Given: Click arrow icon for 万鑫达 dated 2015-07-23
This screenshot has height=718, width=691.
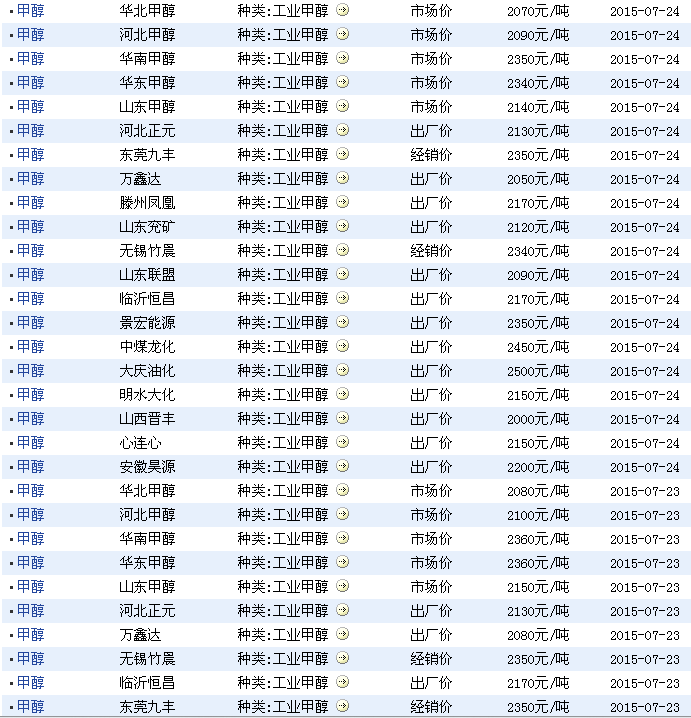Looking at the screenshot, I should point(343,634).
